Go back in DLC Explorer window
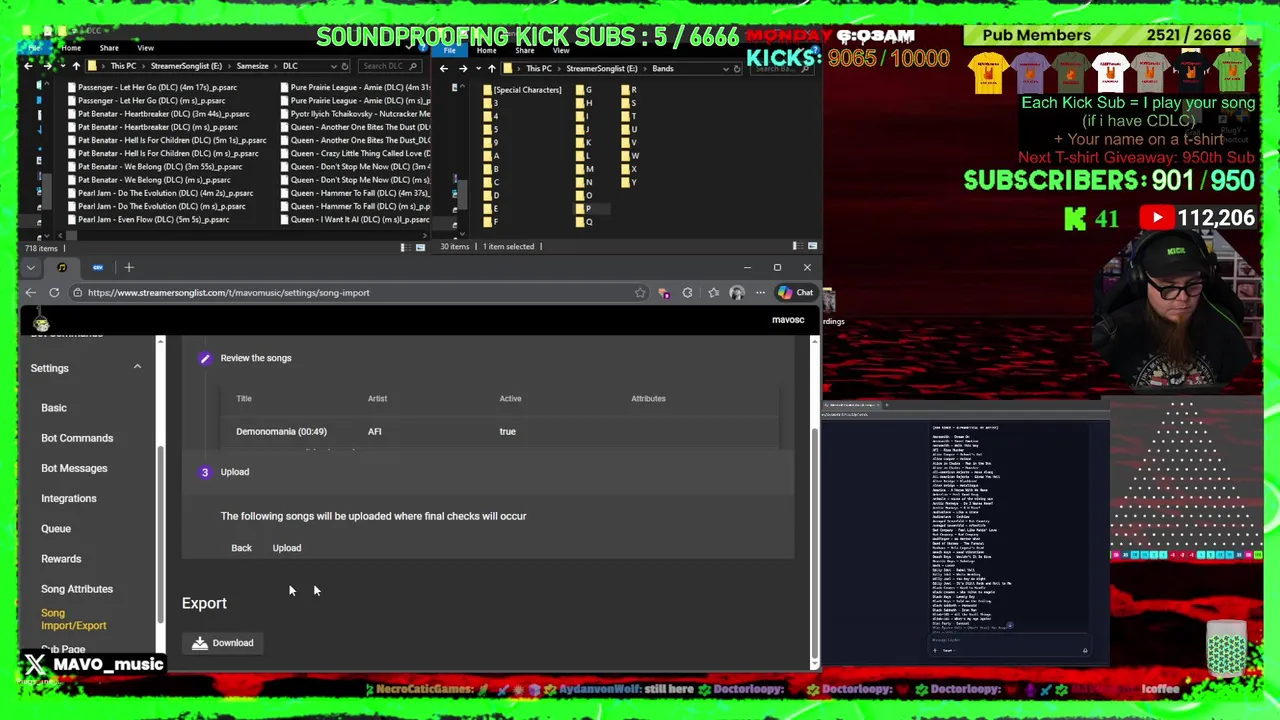Viewport: 1280px width, 720px height. coord(28,66)
